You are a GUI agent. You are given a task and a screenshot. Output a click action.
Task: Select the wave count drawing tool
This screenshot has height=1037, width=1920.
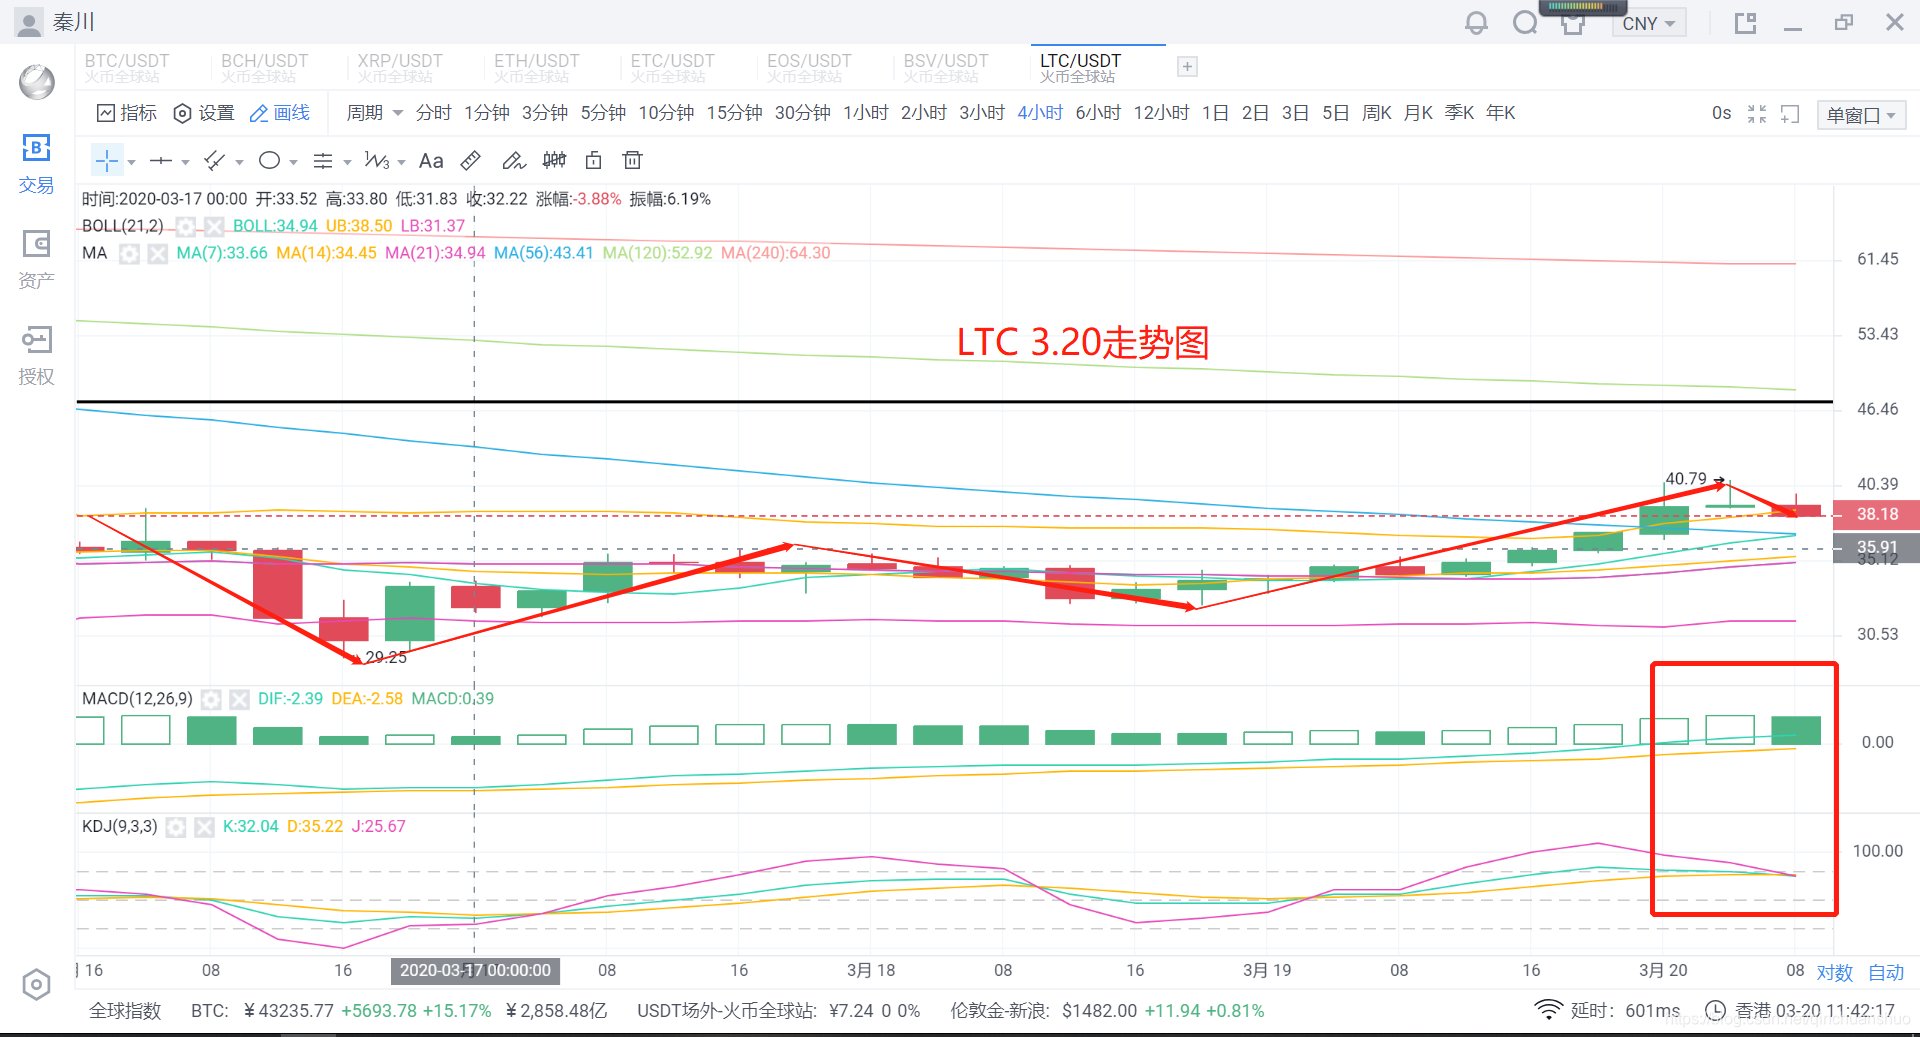pyautogui.click(x=377, y=160)
